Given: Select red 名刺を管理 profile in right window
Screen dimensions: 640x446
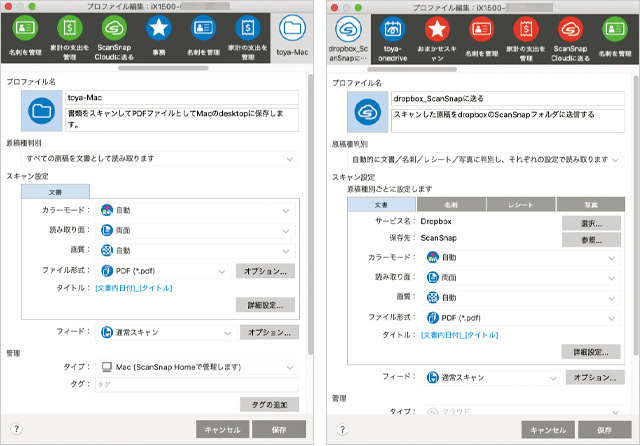Looking at the screenshot, I should pos(482,29).
